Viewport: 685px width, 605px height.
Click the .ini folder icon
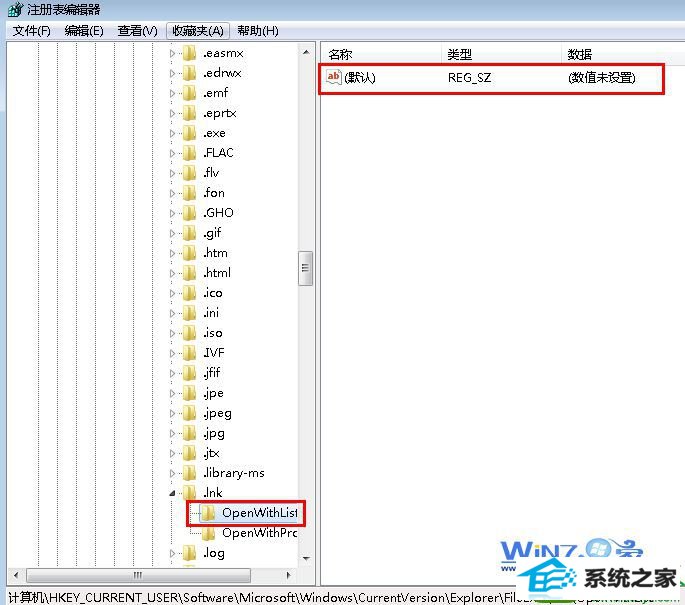click(190, 313)
